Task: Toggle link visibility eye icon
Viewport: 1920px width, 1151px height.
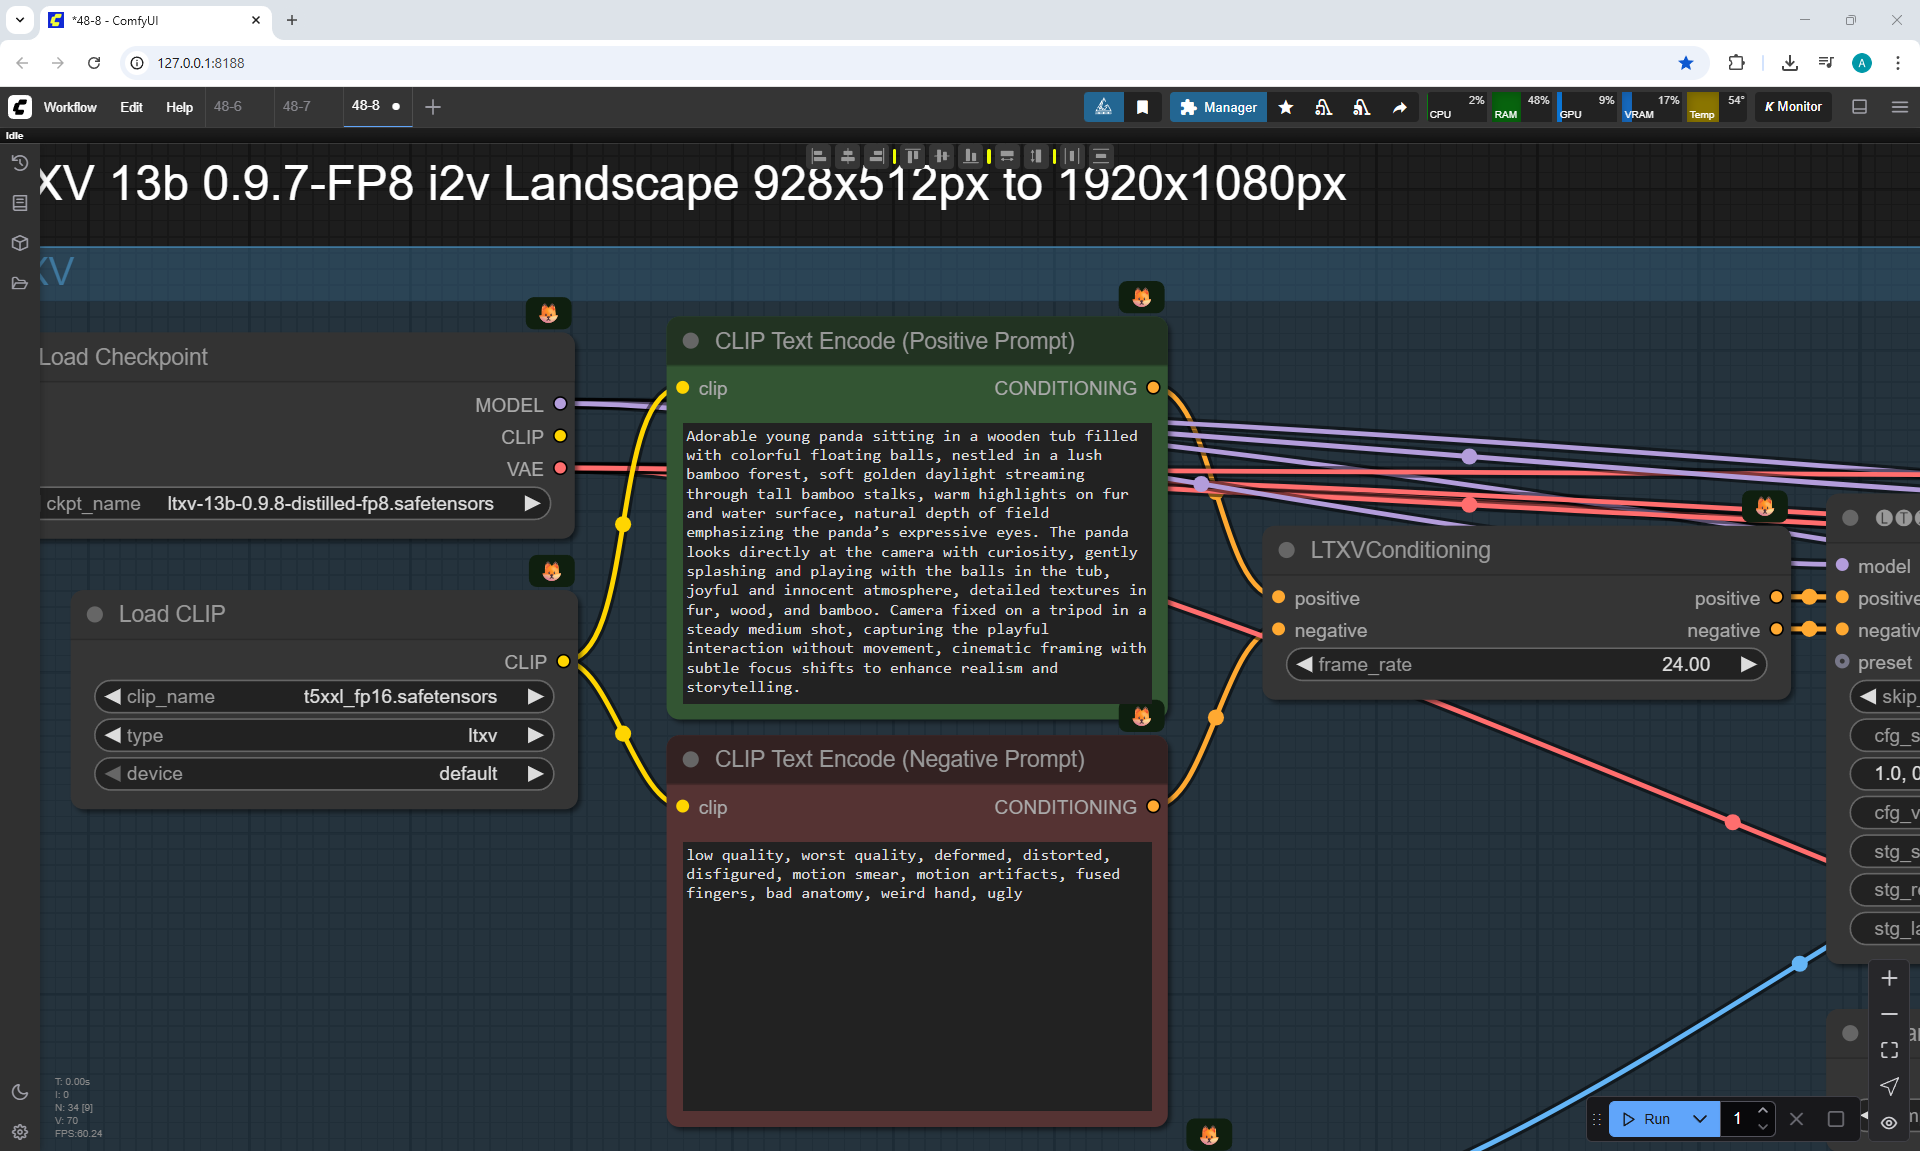Action: [1889, 1122]
